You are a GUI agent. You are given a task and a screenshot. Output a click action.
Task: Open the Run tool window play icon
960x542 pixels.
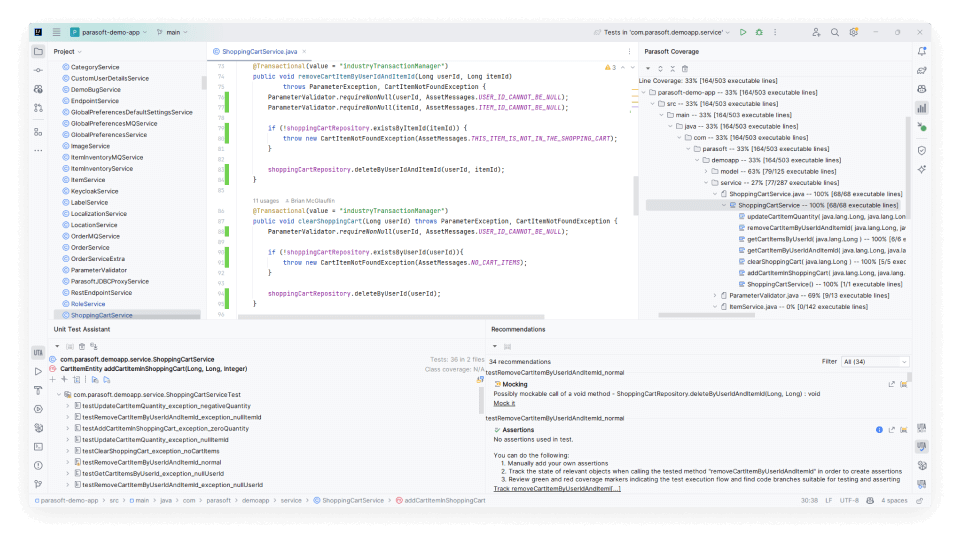38,372
